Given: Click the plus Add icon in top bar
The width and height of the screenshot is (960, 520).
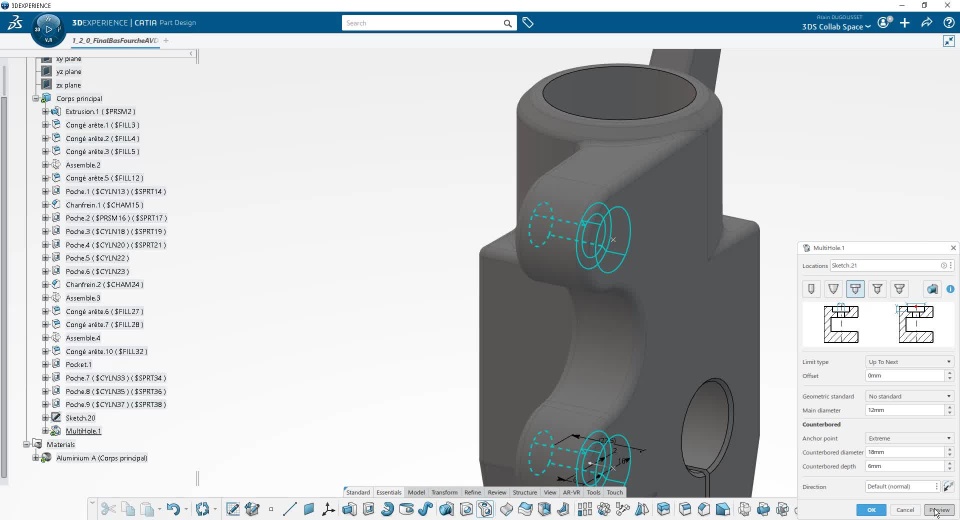Looking at the screenshot, I should coord(905,23).
